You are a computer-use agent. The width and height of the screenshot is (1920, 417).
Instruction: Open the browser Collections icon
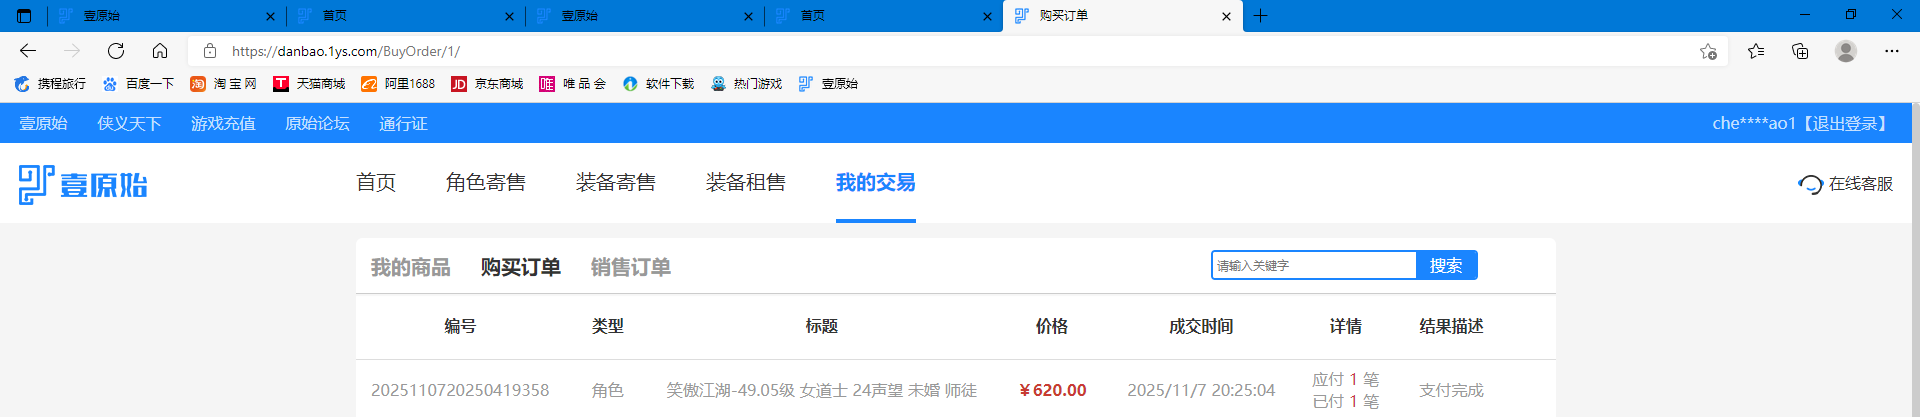(1800, 51)
